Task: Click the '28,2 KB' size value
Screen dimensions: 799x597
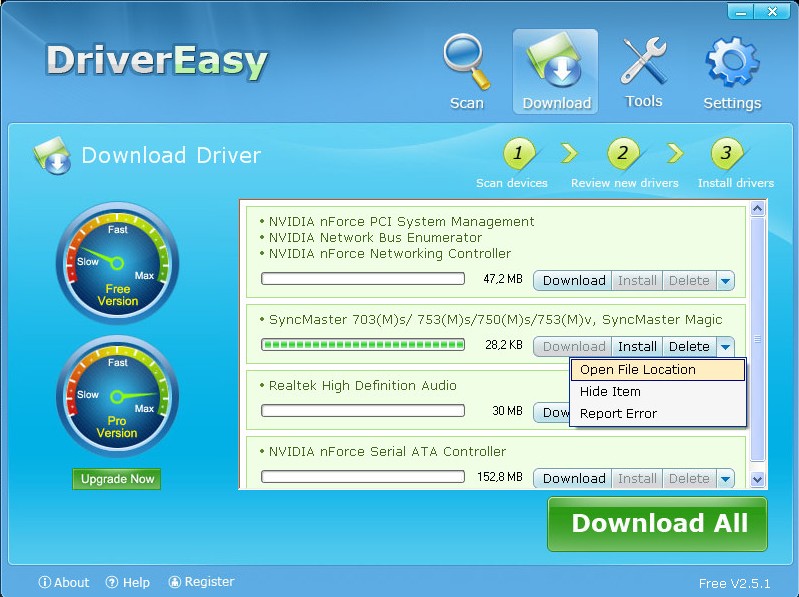Action: [503, 345]
